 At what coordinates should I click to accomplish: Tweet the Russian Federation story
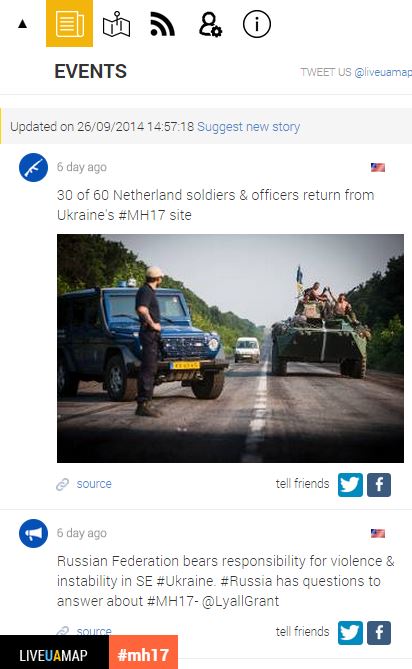pyautogui.click(x=350, y=632)
